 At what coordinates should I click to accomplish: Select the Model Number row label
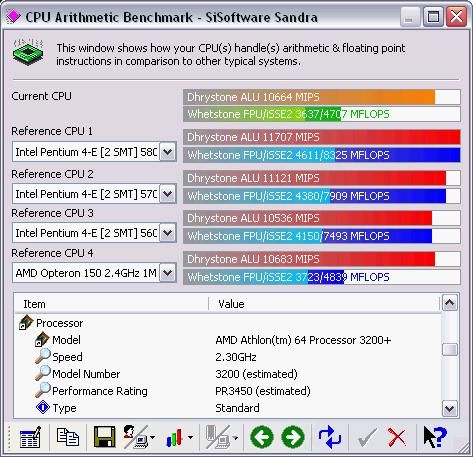[86, 374]
